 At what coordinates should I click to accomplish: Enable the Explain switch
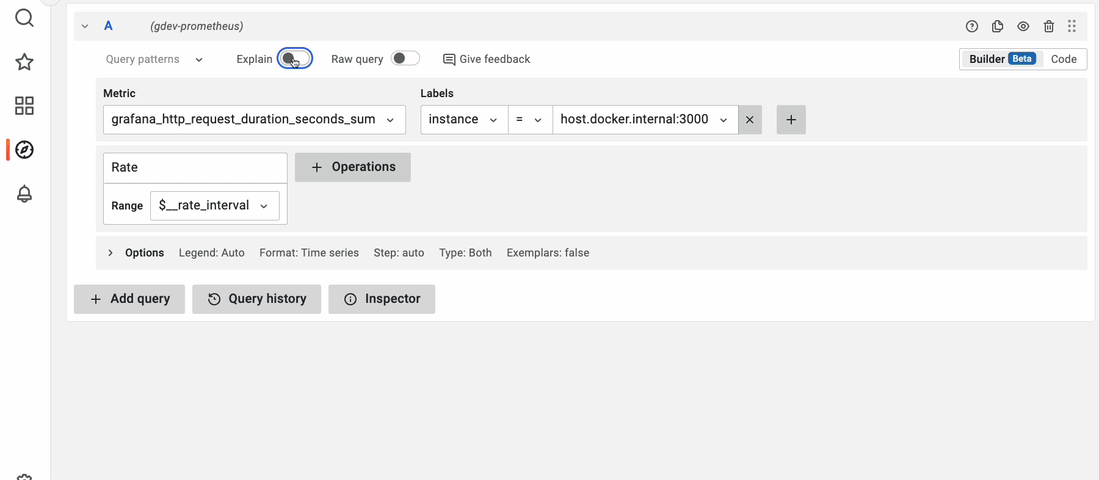coord(295,59)
